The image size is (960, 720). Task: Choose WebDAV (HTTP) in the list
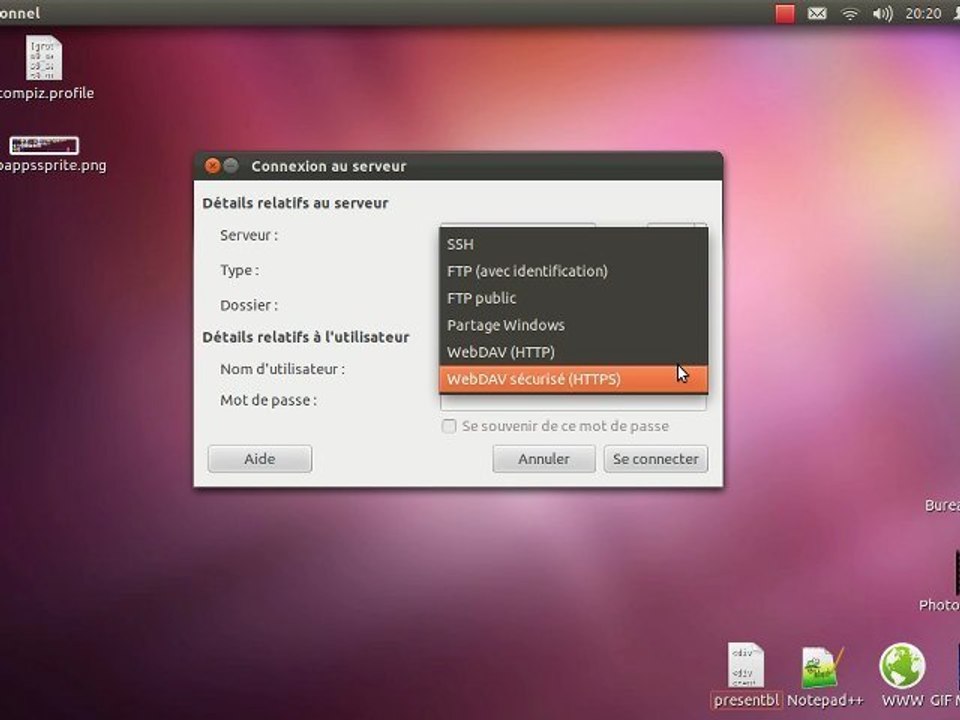point(573,351)
